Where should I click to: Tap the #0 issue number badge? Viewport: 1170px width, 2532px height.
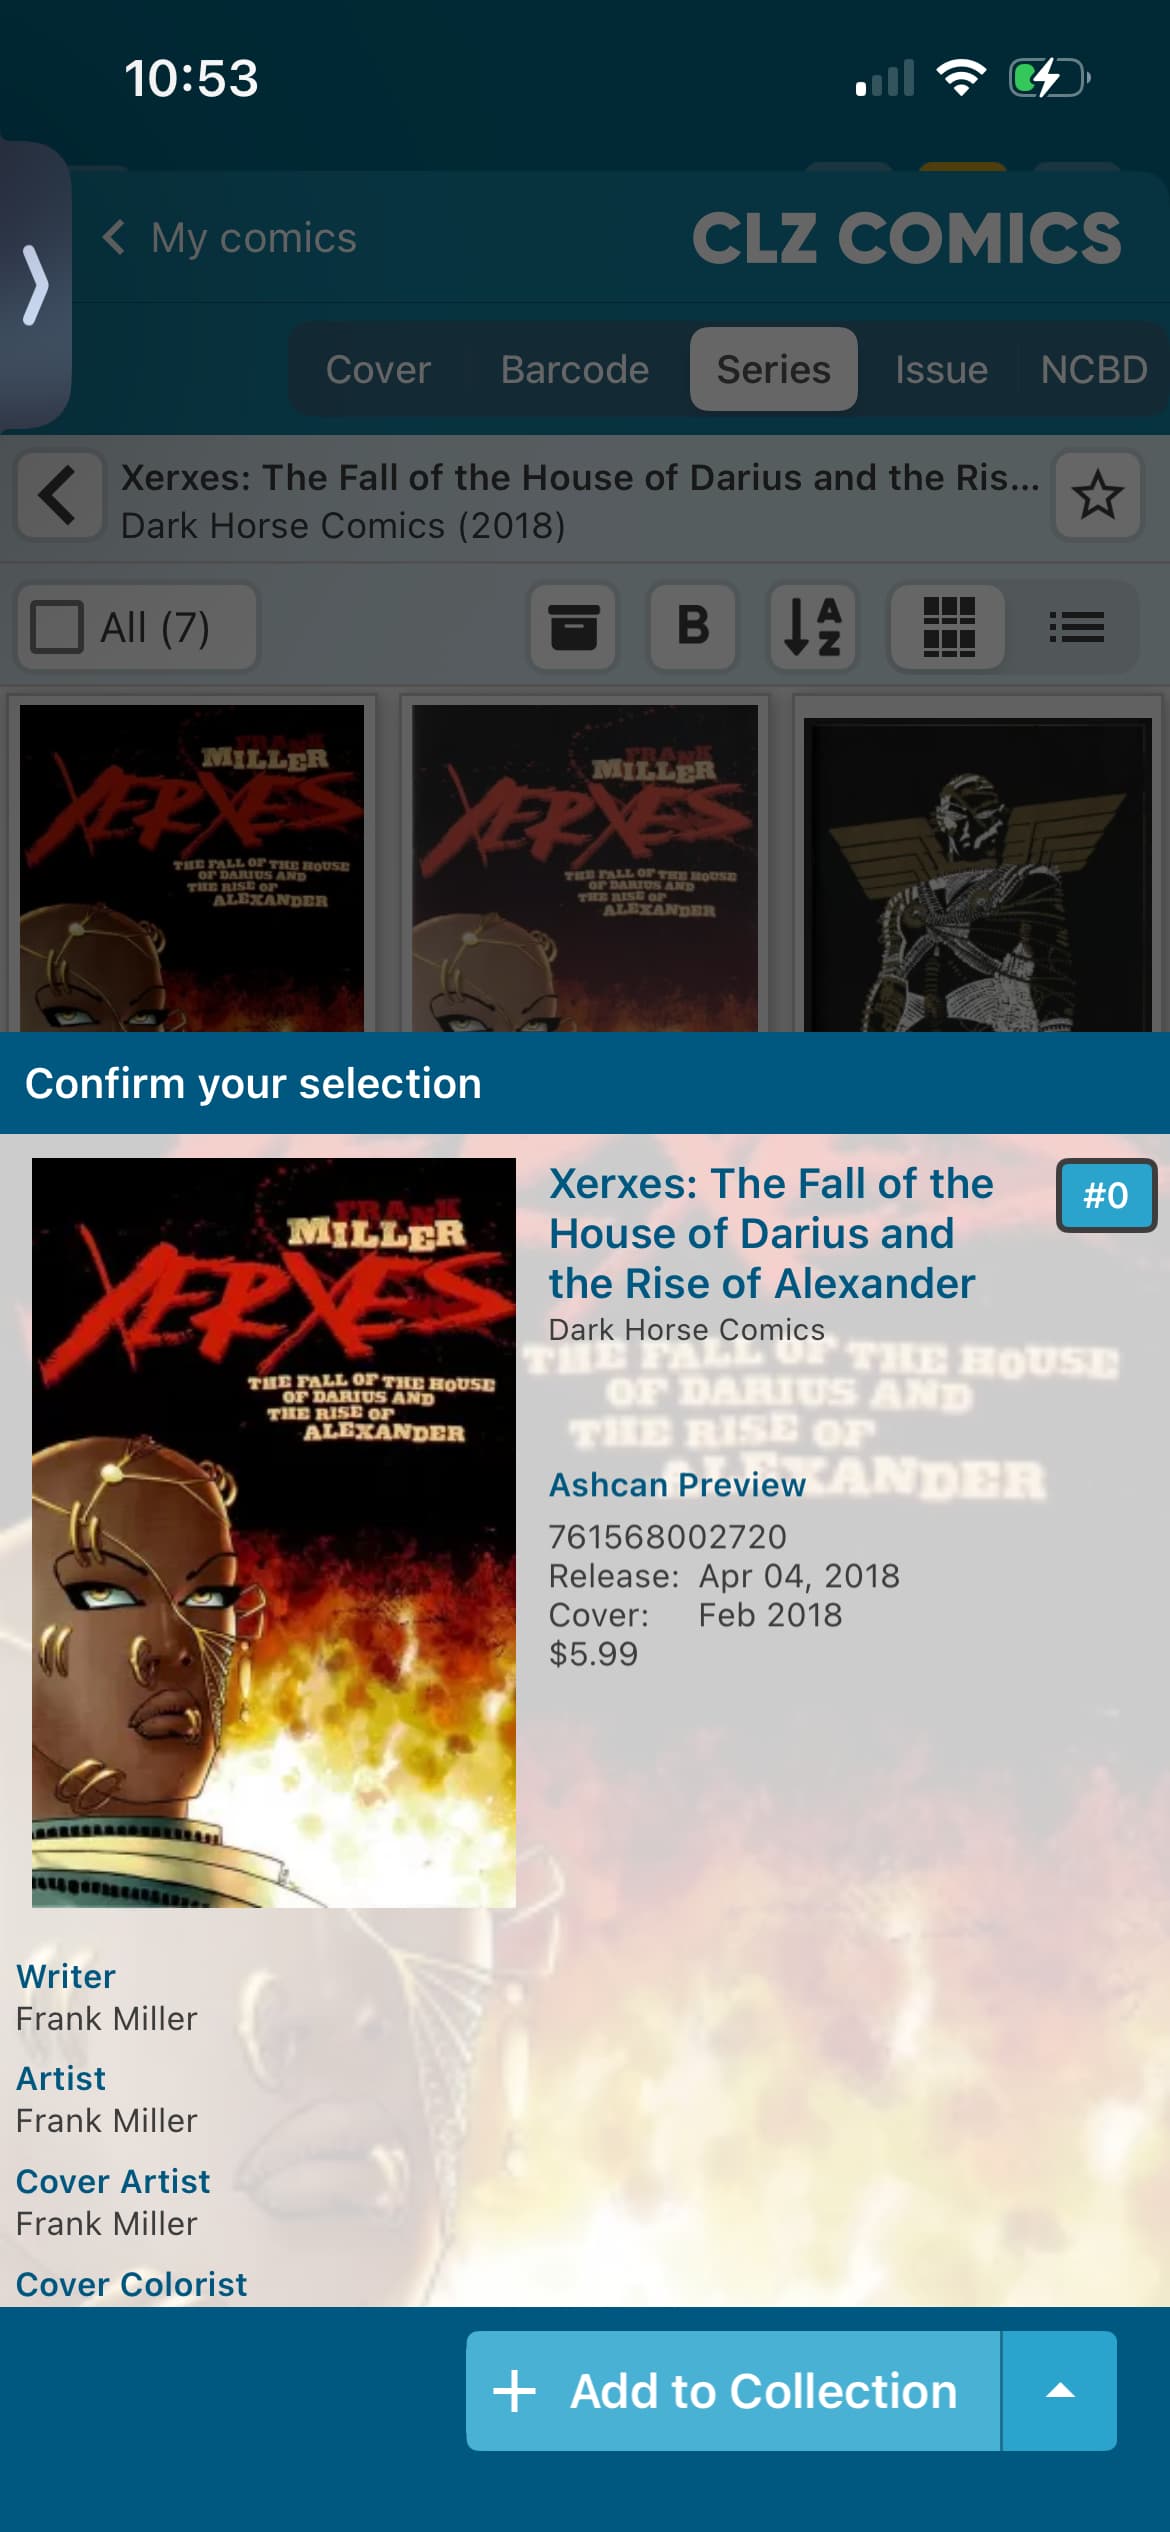point(1106,1195)
